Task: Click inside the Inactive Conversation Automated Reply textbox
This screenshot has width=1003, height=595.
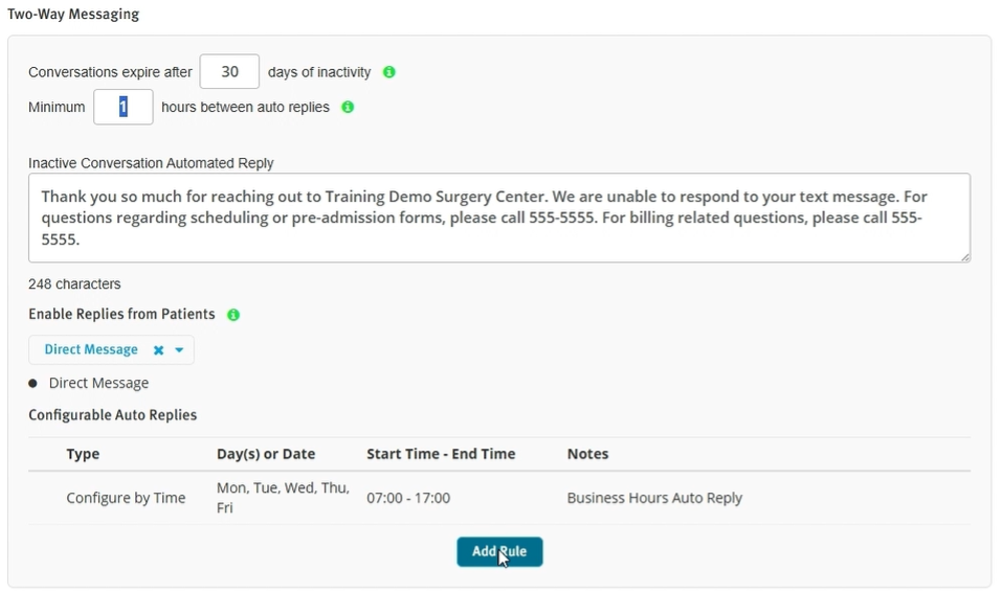Action: click(499, 218)
